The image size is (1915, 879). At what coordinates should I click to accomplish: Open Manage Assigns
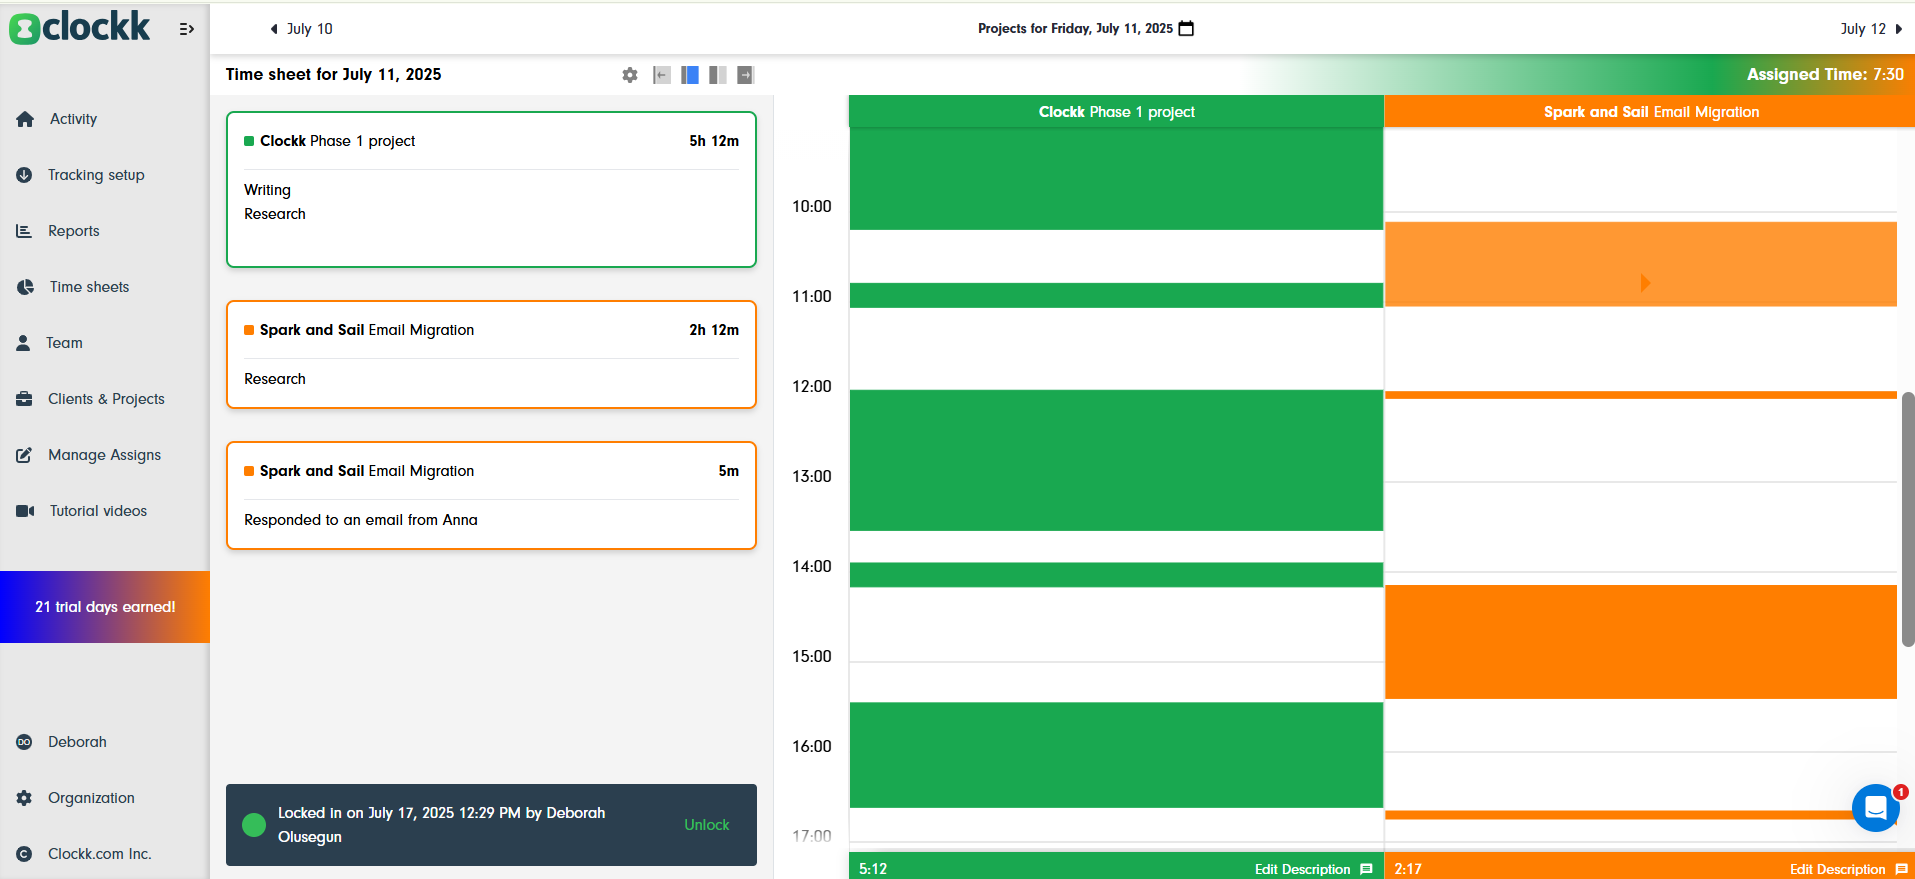104,455
